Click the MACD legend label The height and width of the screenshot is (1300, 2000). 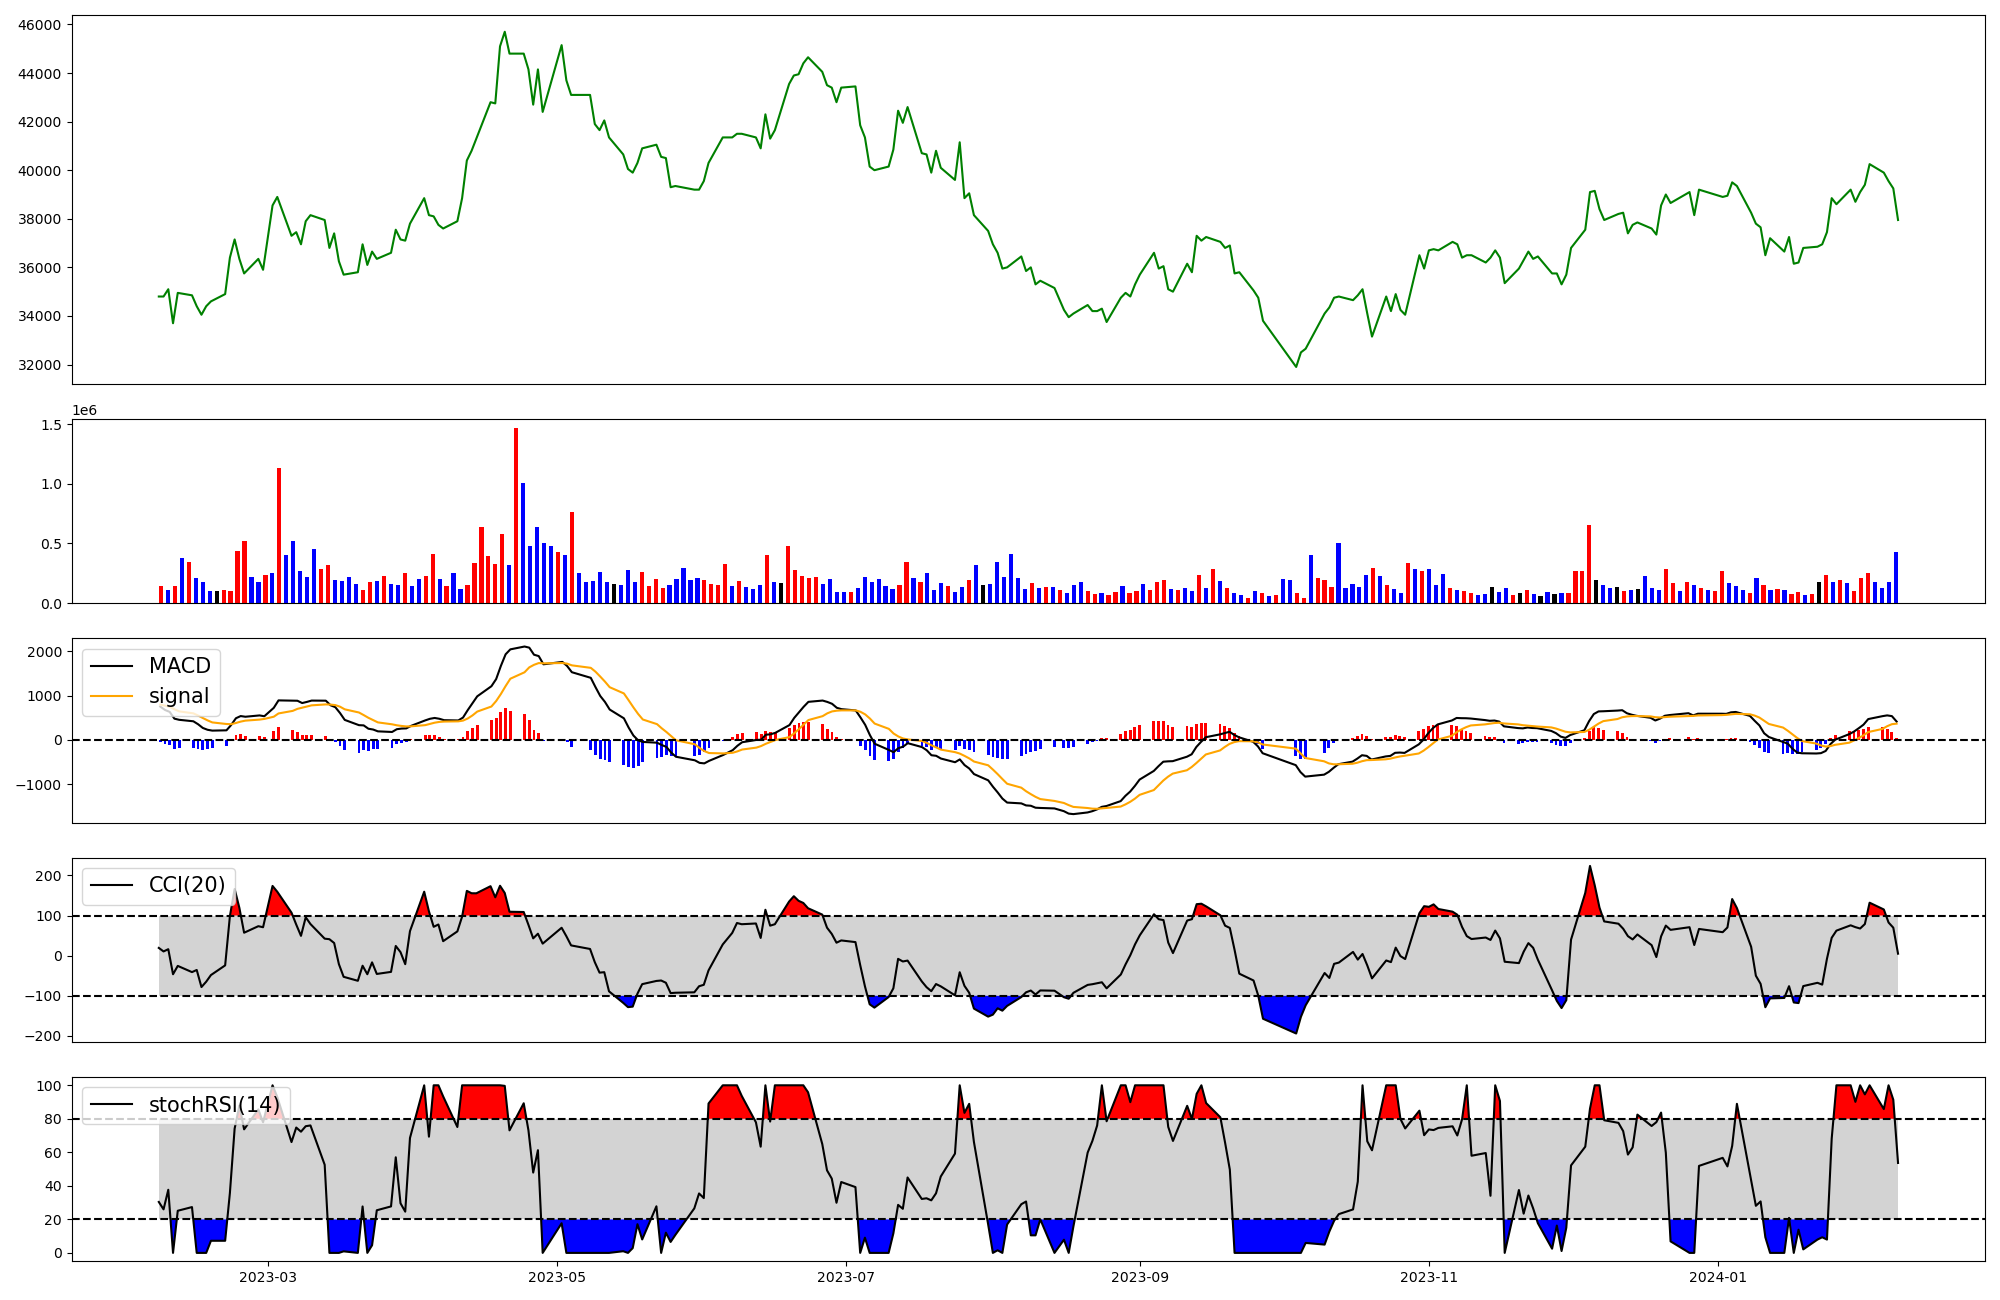[179, 666]
